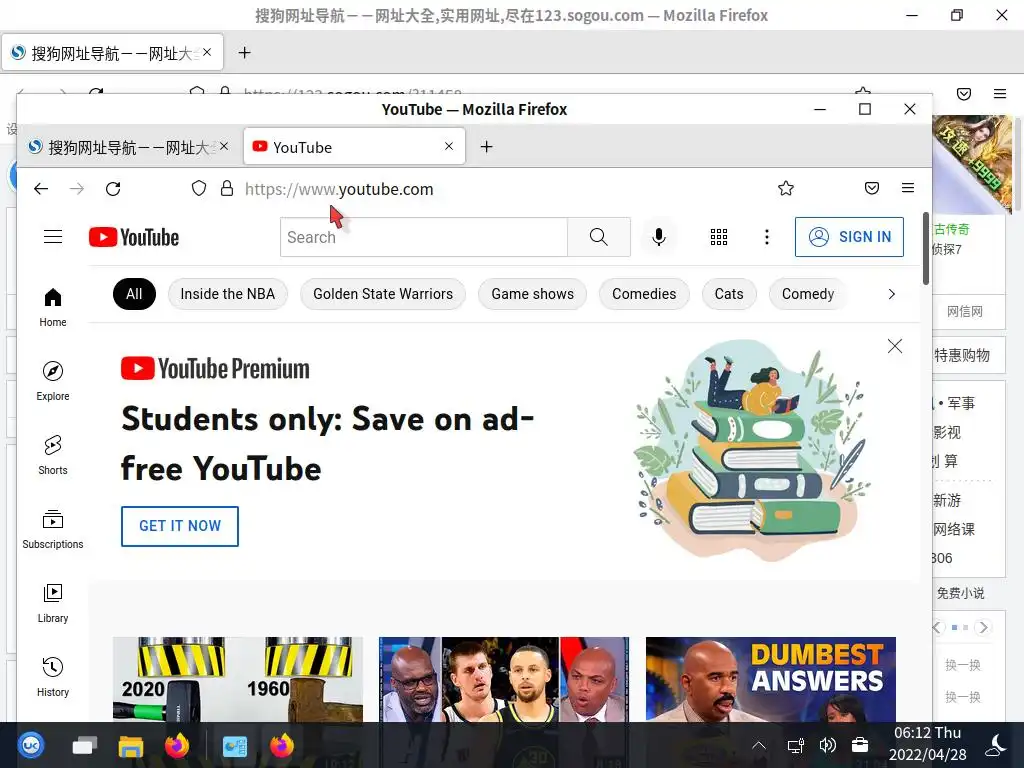The width and height of the screenshot is (1024, 768).
Task: Click the YouTube page vertical scrollbar
Action: click(926, 248)
